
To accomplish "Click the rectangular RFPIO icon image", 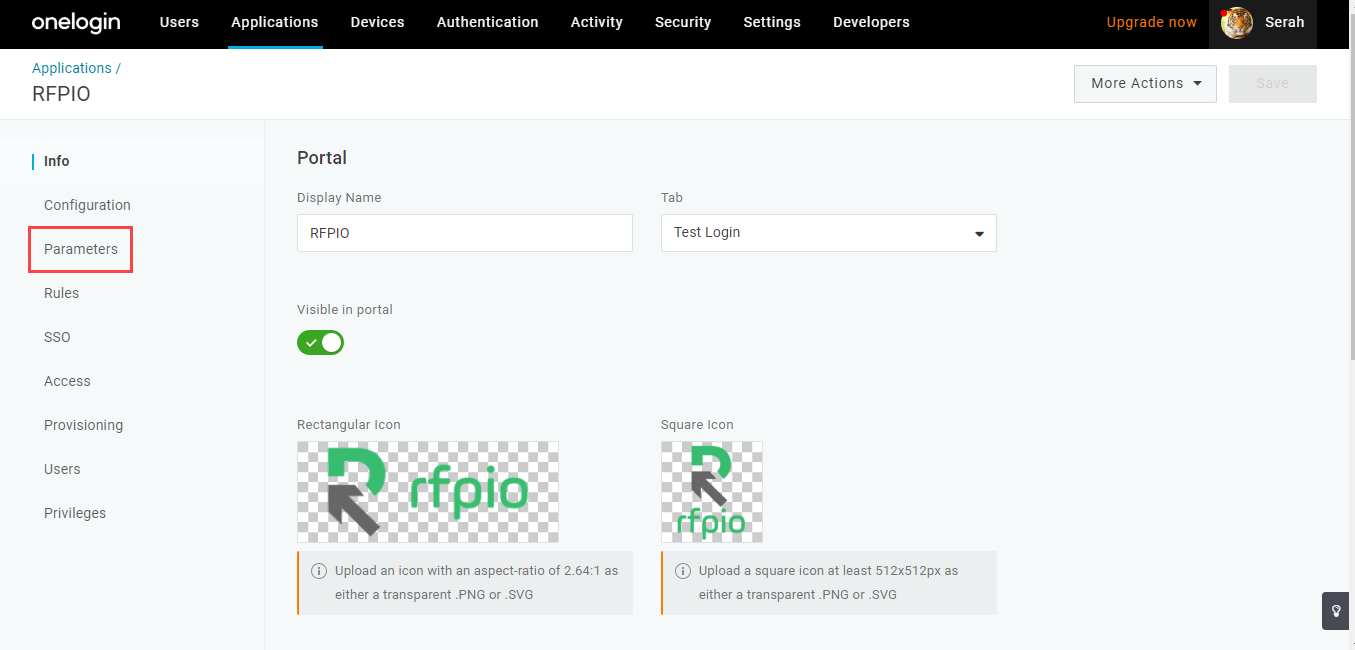I will pos(428,492).
